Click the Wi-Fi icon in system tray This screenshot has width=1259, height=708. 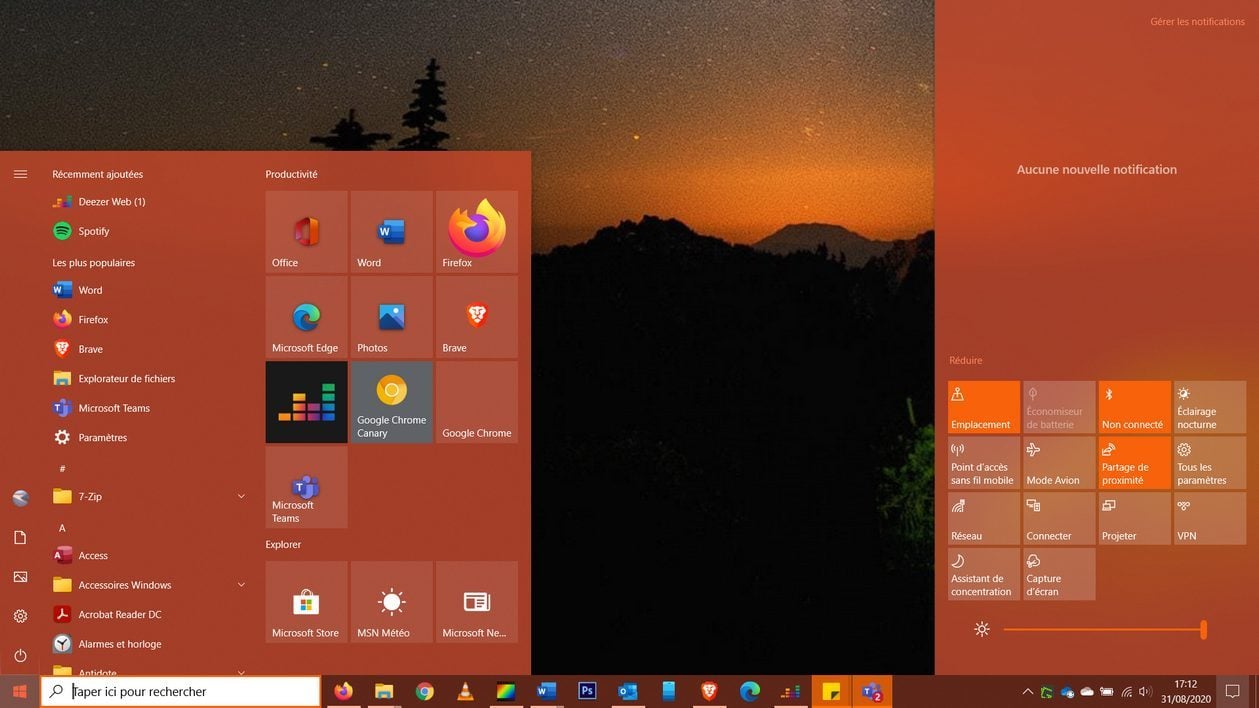[x=1126, y=691]
